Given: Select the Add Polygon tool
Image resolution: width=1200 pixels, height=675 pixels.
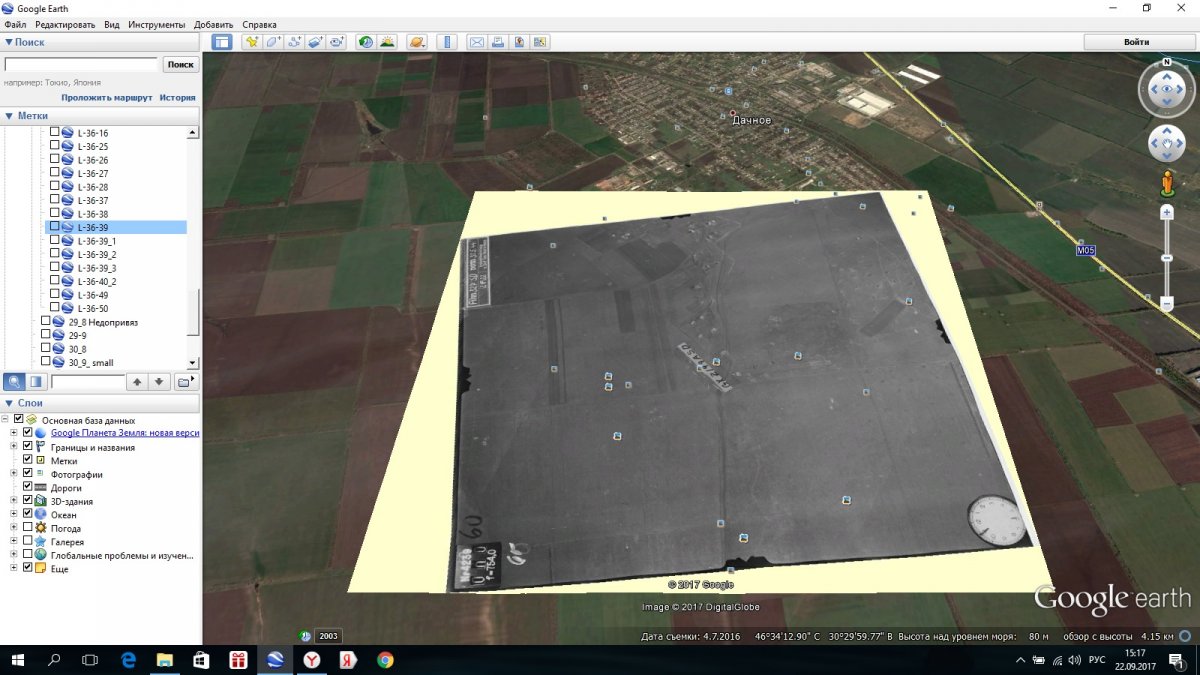Looking at the screenshot, I should coord(273,42).
